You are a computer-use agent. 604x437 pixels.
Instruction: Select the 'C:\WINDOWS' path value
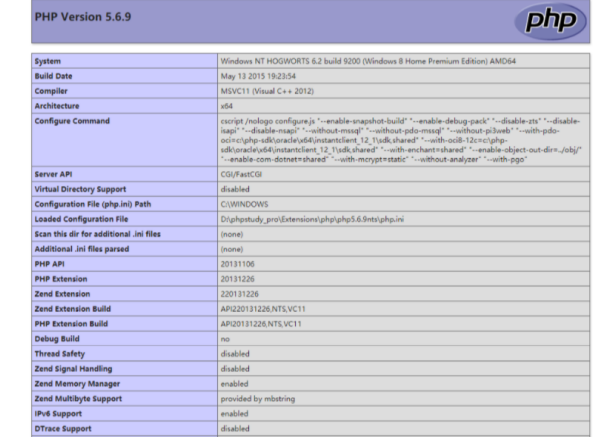244,204
